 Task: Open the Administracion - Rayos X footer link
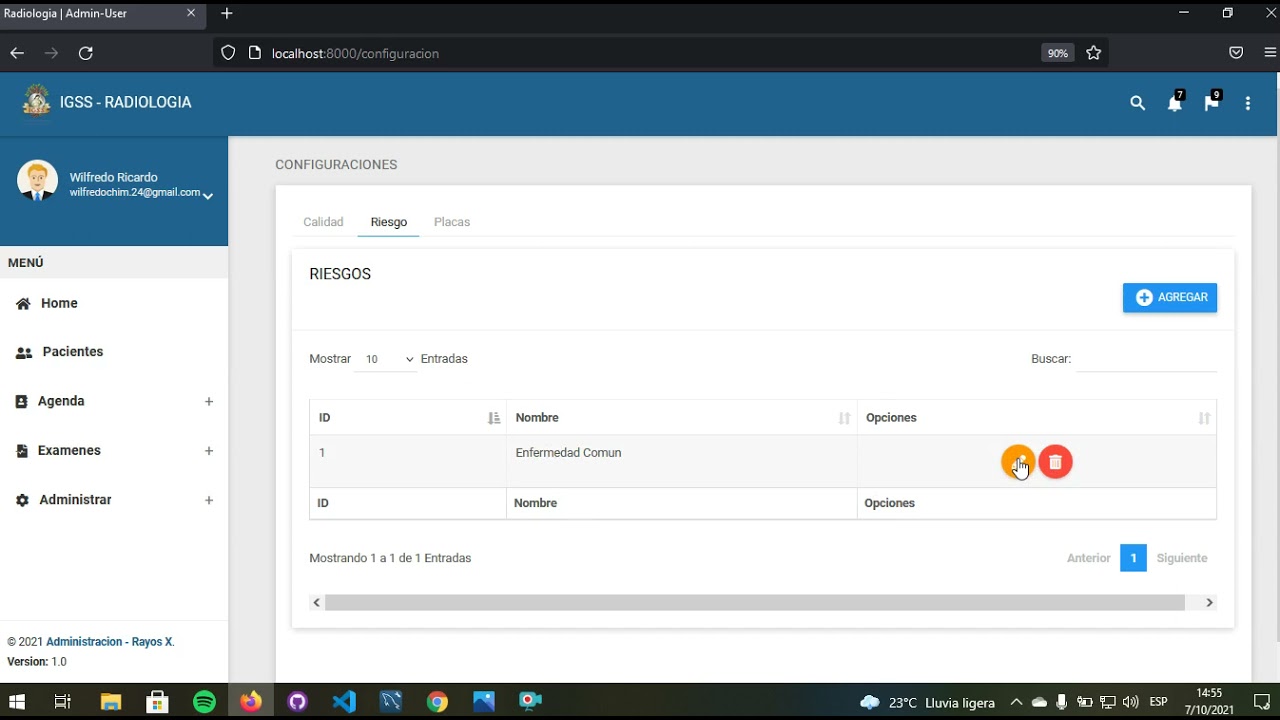tap(109, 642)
